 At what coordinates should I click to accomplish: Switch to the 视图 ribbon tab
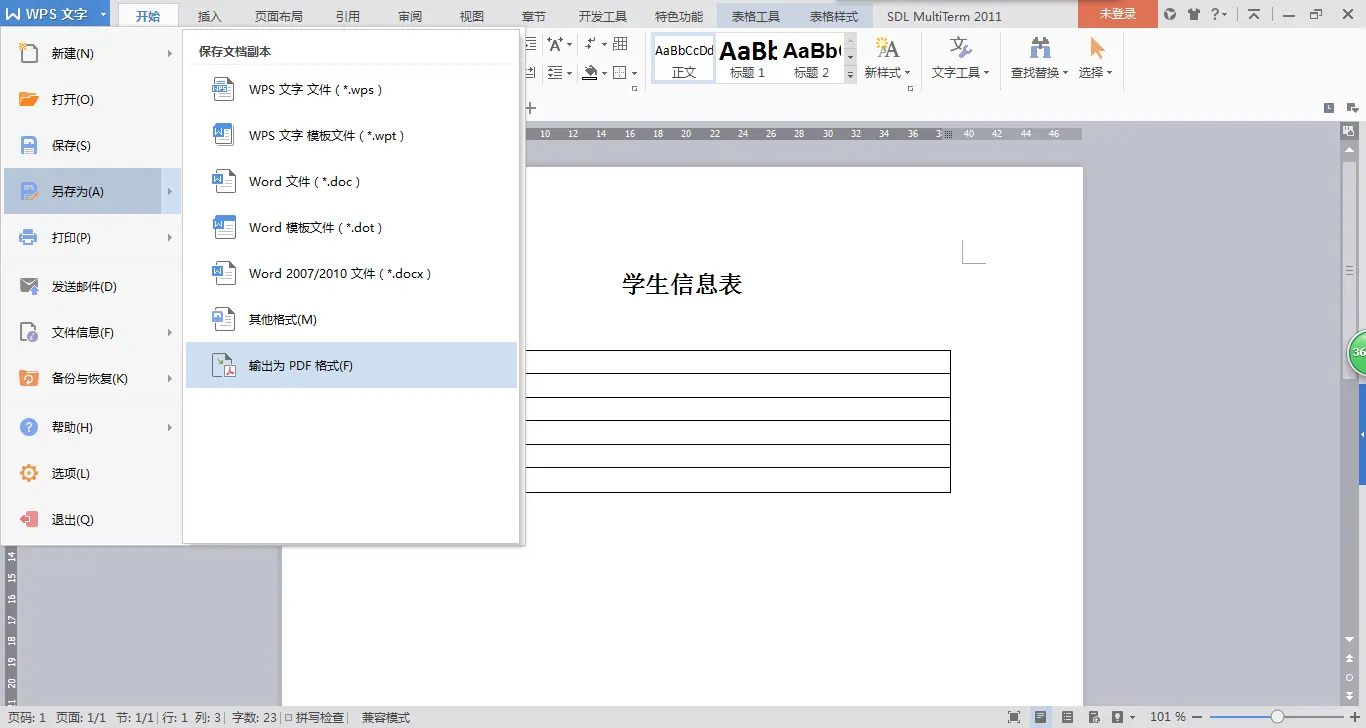pyautogui.click(x=472, y=16)
